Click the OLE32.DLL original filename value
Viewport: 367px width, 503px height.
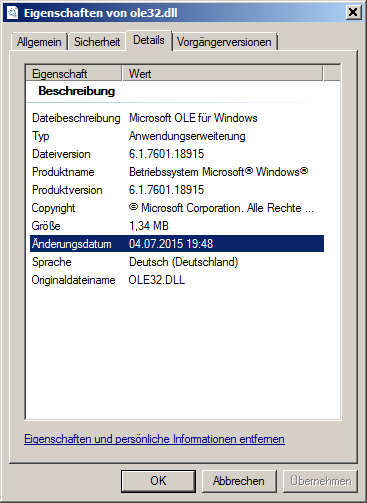coord(157,280)
